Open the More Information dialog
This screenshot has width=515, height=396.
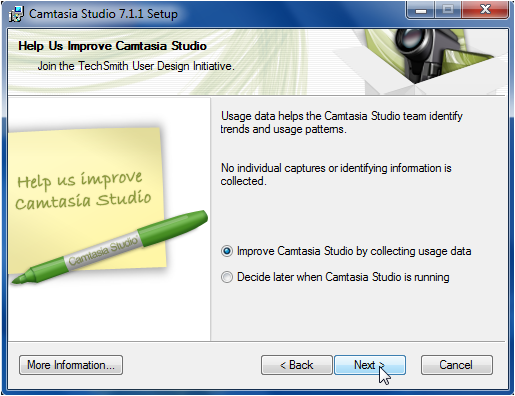[x=71, y=365]
